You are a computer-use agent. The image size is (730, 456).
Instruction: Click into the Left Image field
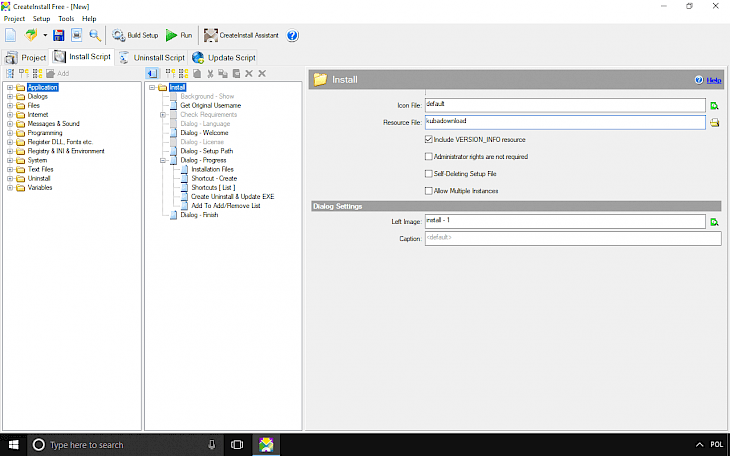coord(565,222)
